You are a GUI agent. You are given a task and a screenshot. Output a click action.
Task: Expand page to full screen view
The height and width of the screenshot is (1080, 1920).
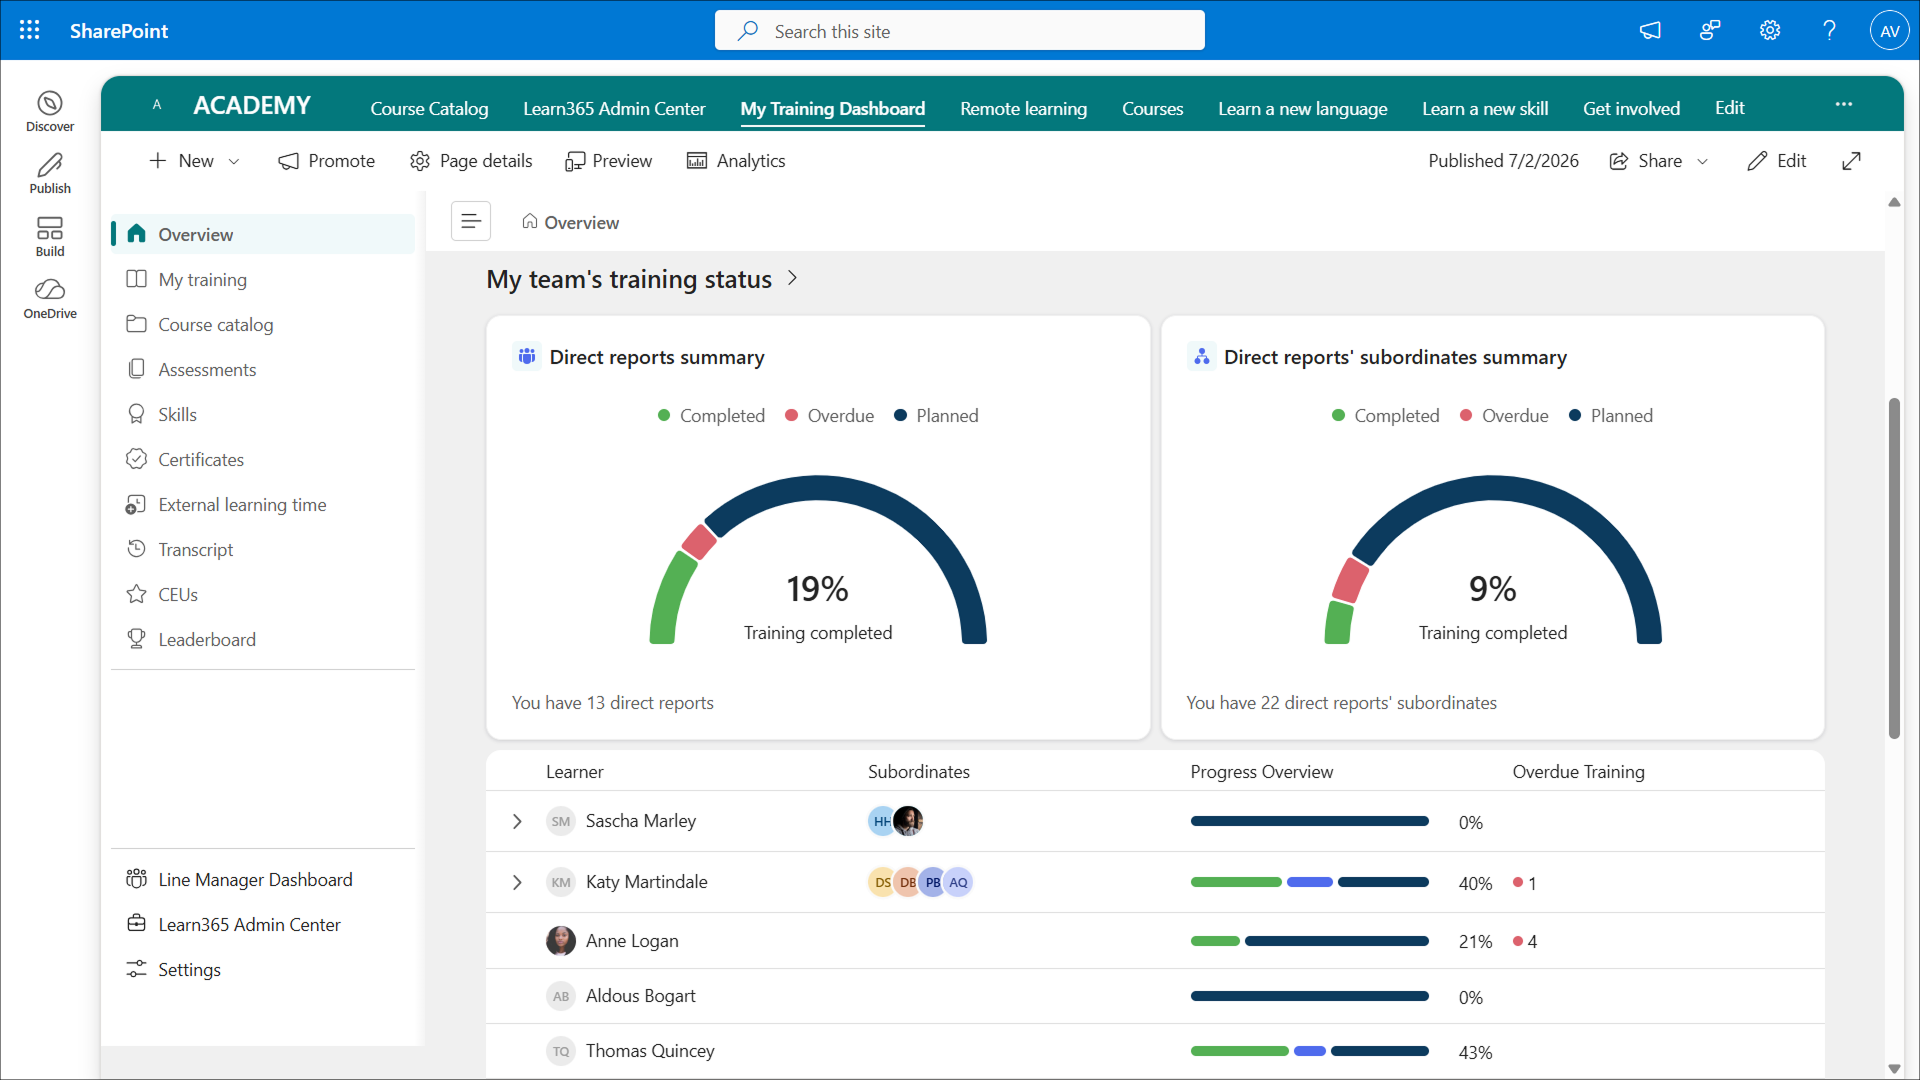1852,161
